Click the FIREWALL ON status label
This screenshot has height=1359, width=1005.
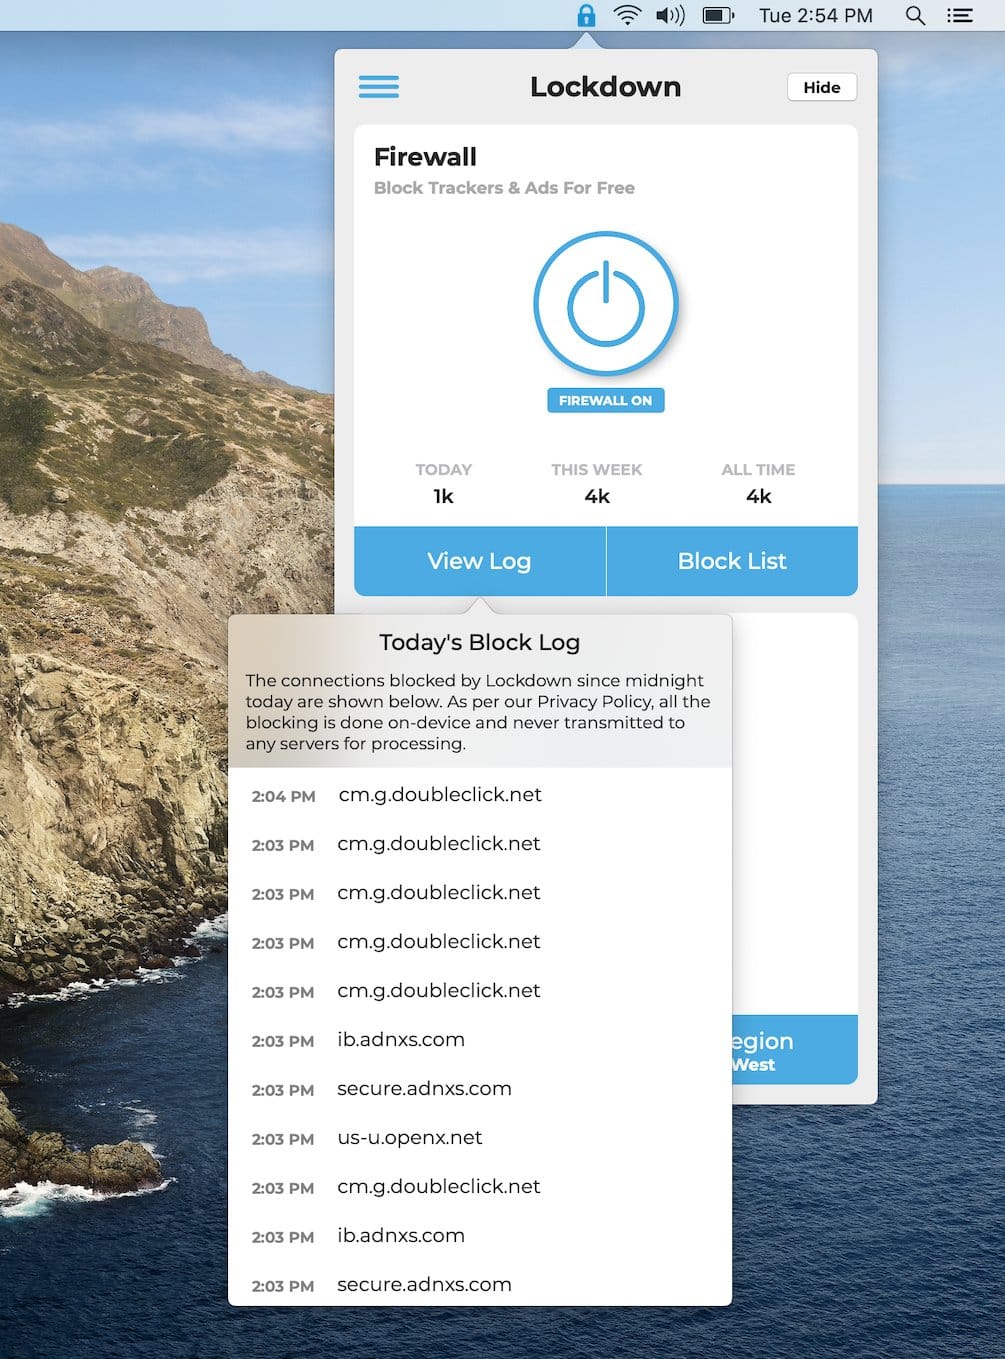tap(605, 400)
